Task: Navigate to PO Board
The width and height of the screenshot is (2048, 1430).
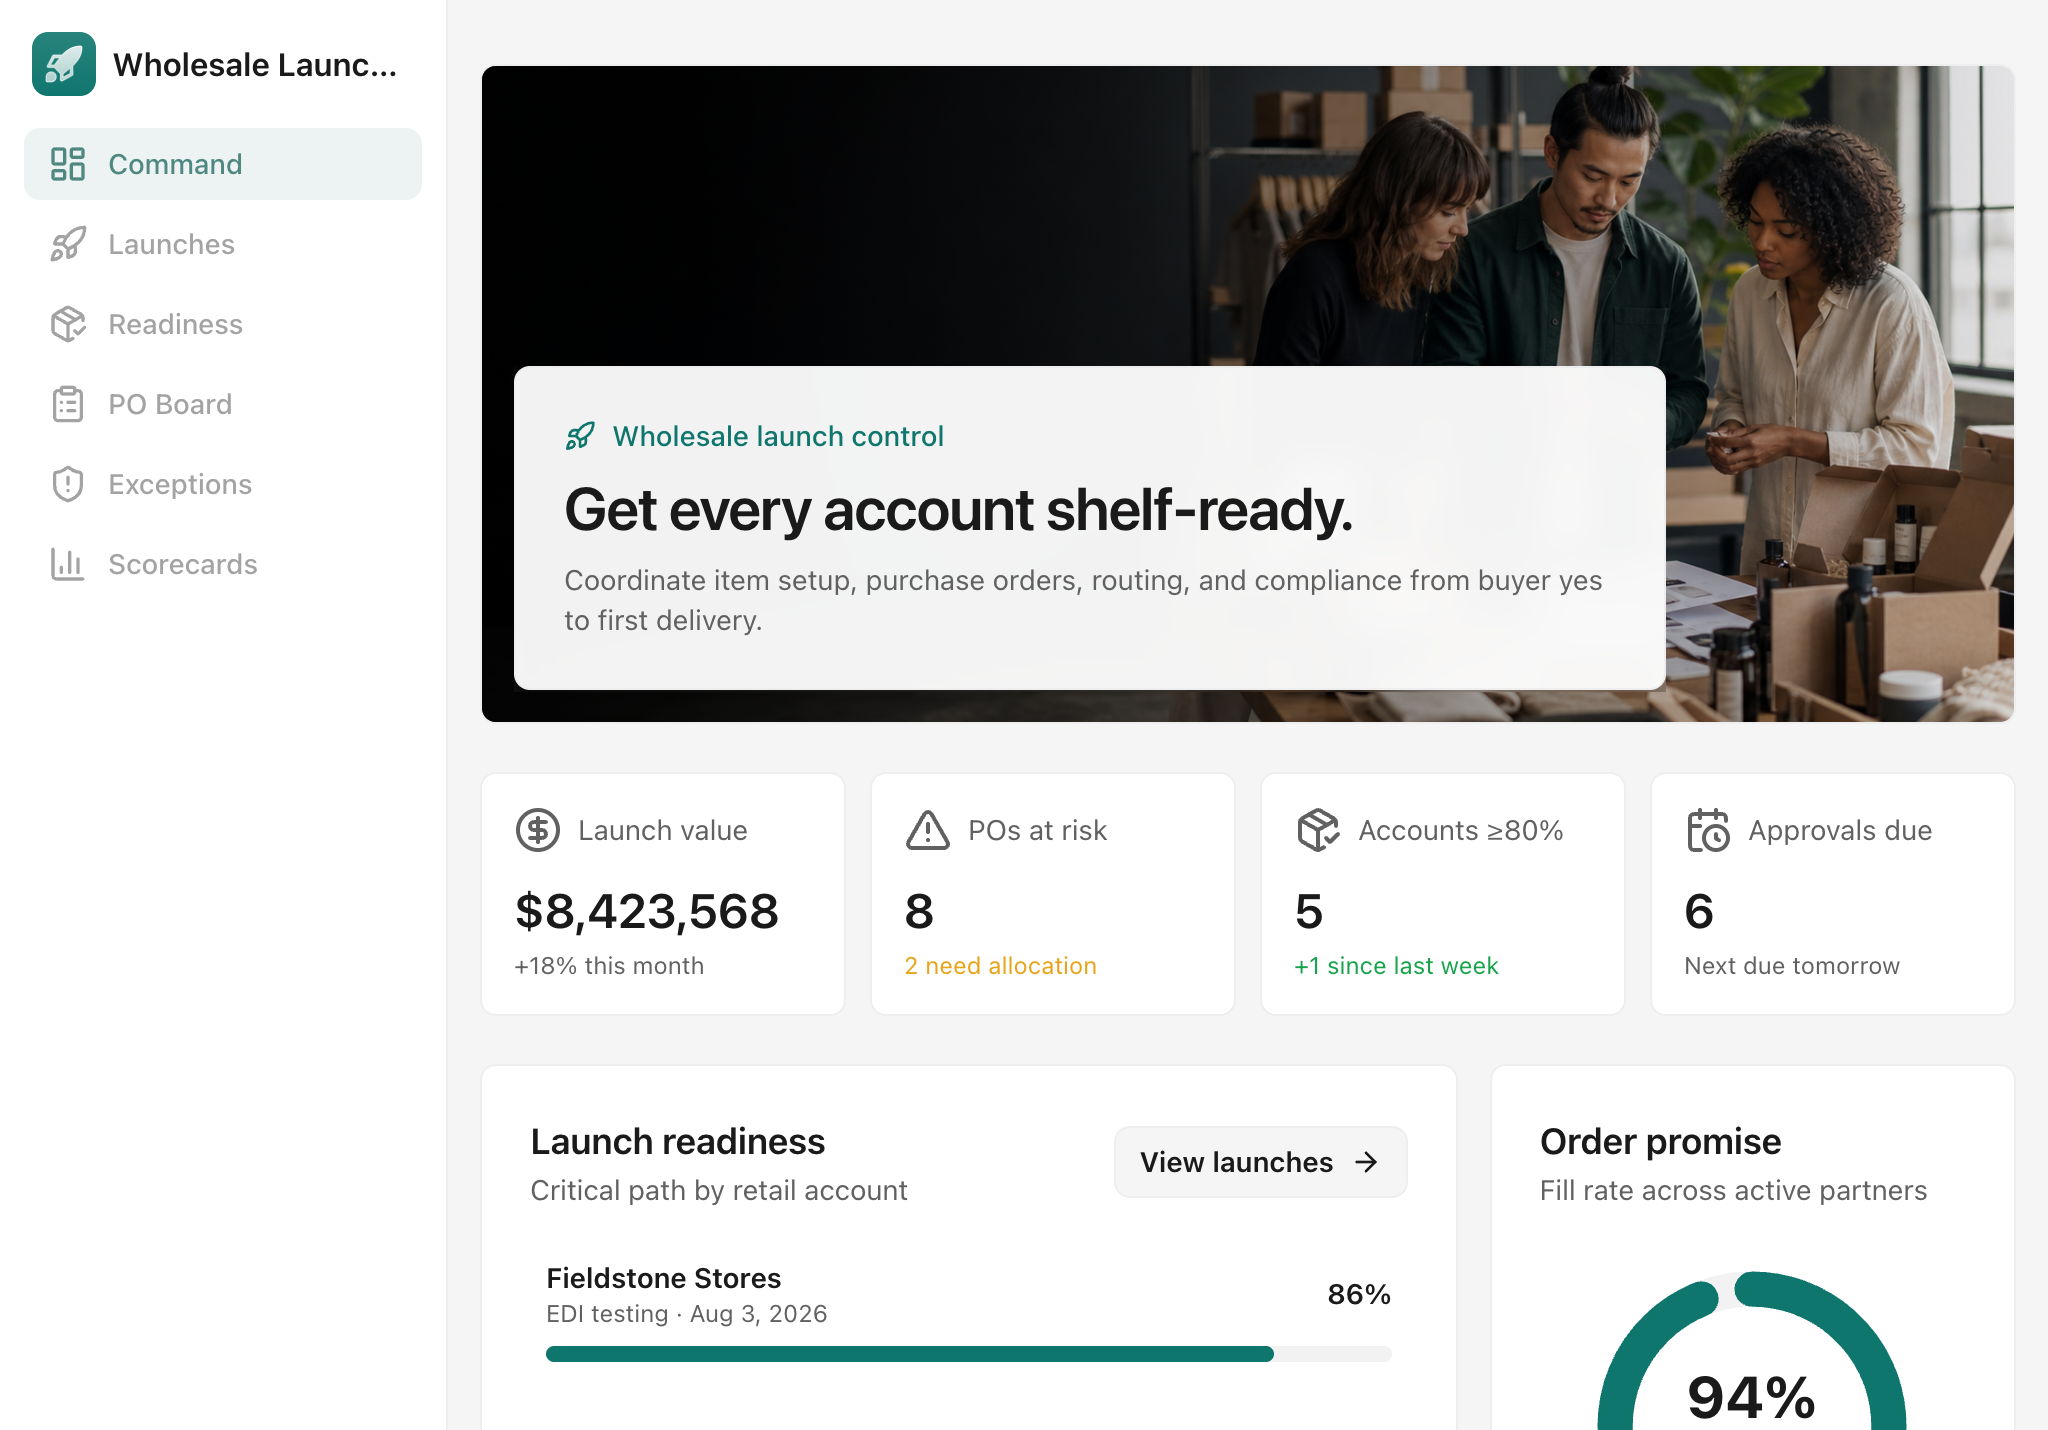Action: pyautogui.click(x=223, y=404)
